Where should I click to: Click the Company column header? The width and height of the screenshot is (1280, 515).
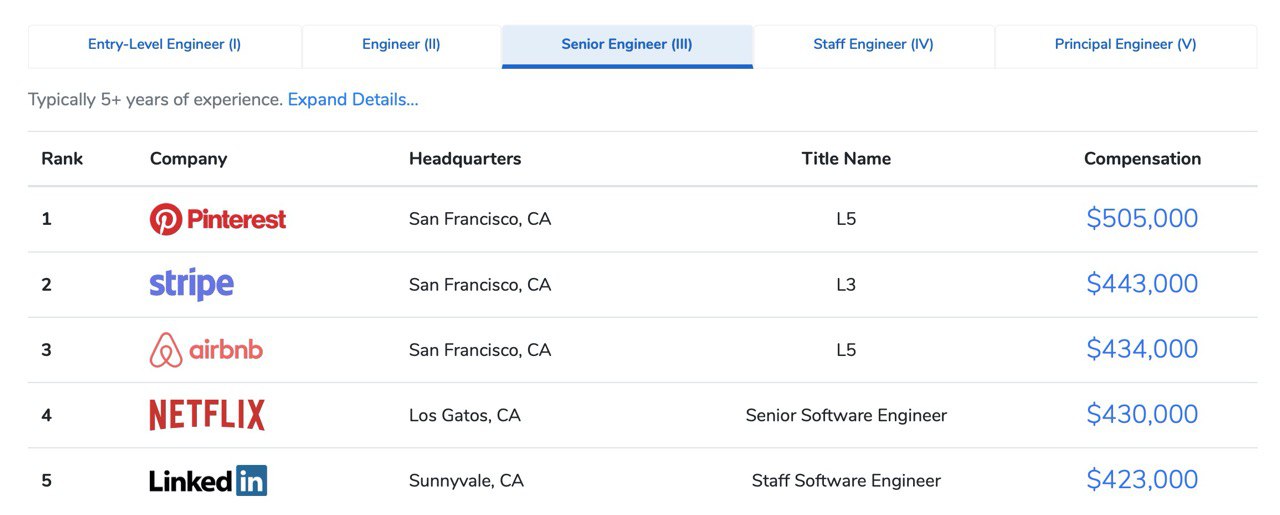point(188,159)
